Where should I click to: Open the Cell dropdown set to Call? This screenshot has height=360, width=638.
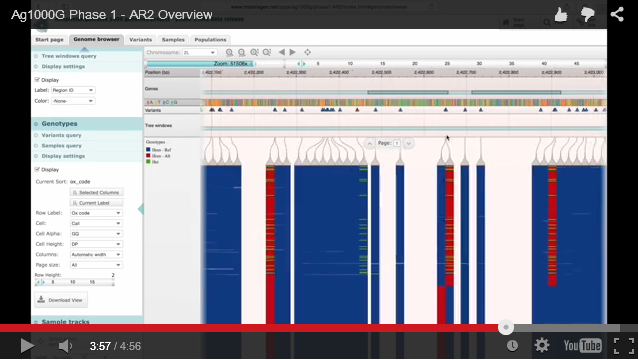(96, 223)
